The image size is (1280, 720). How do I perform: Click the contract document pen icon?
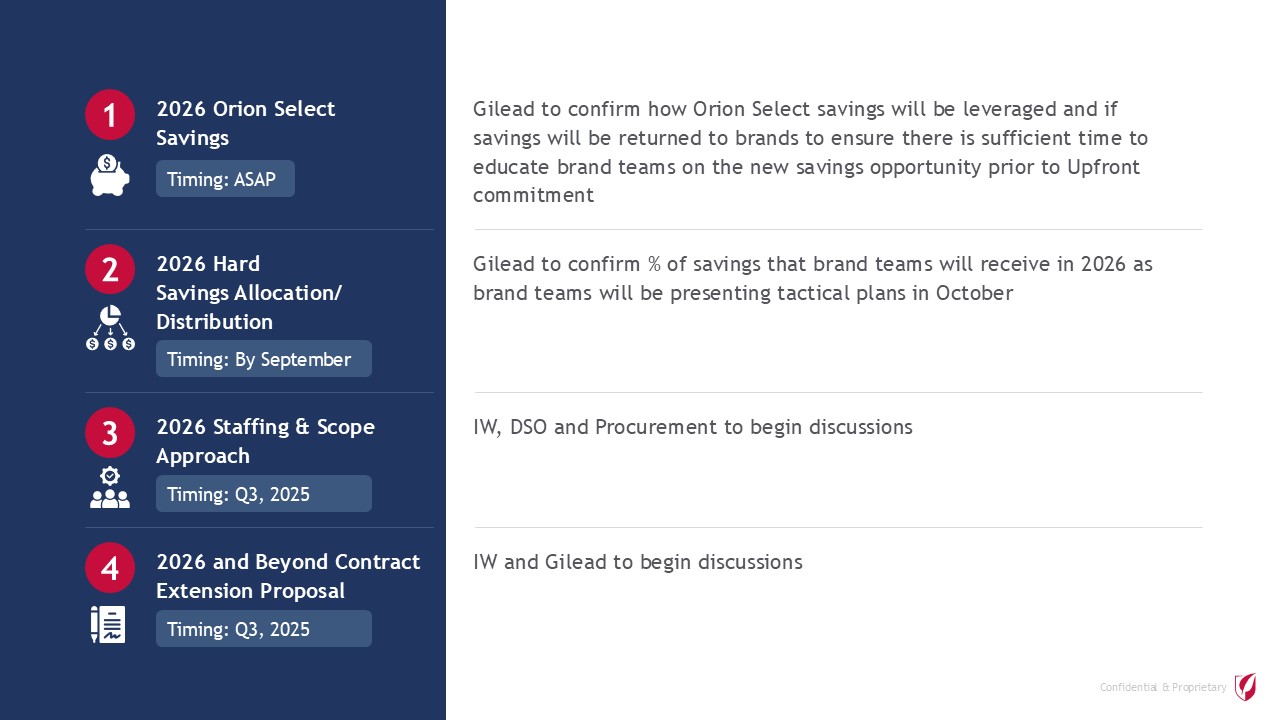tap(108, 624)
